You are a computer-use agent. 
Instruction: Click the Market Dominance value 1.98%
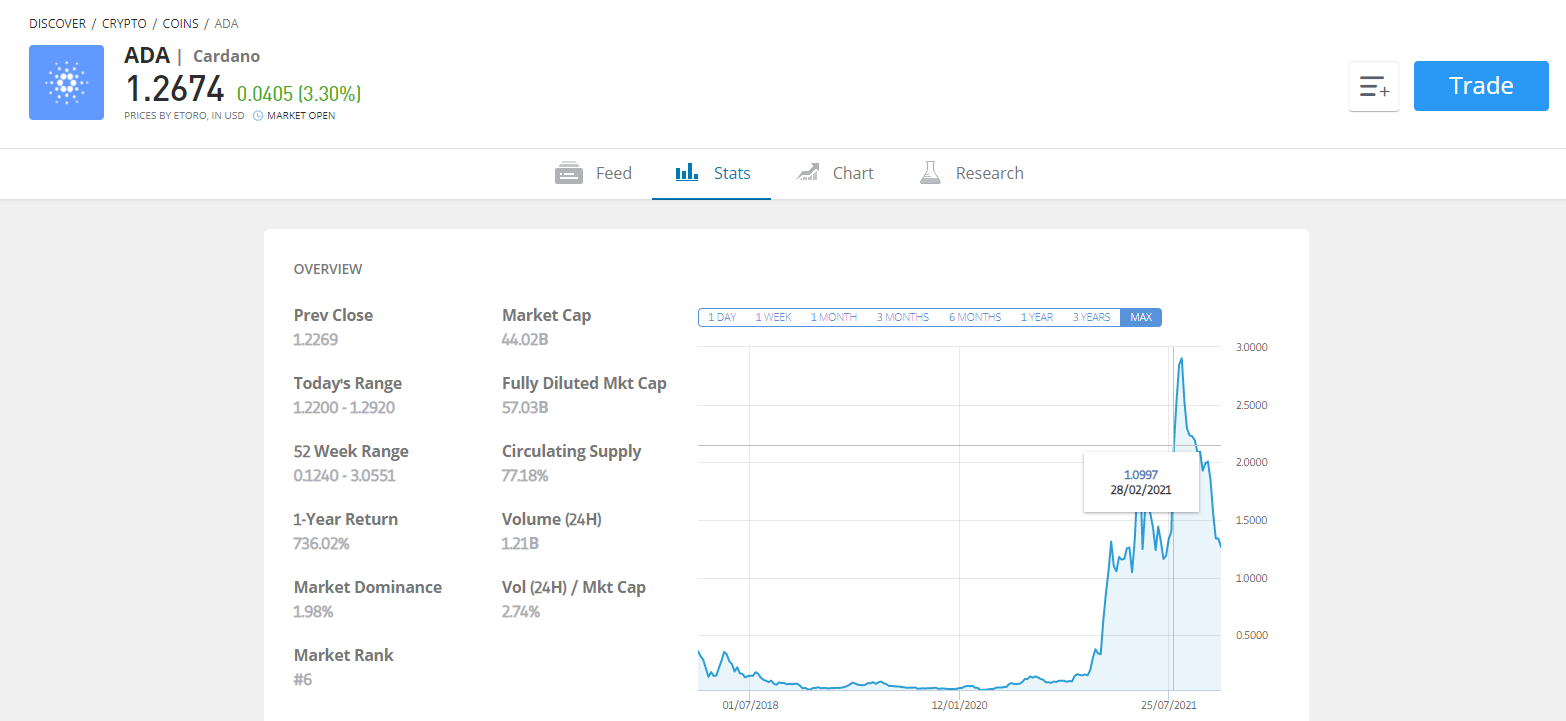(314, 611)
